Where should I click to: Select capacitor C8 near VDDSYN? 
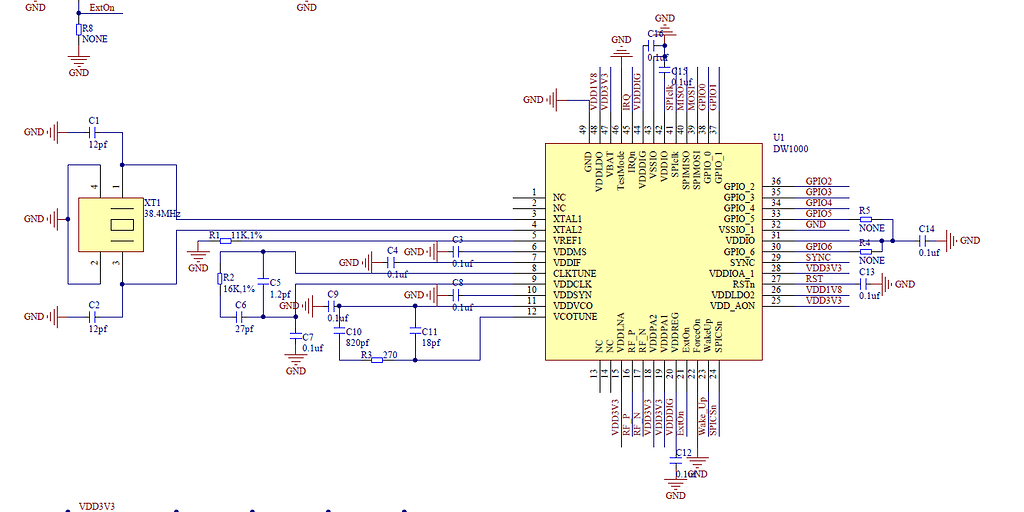click(456, 295)
